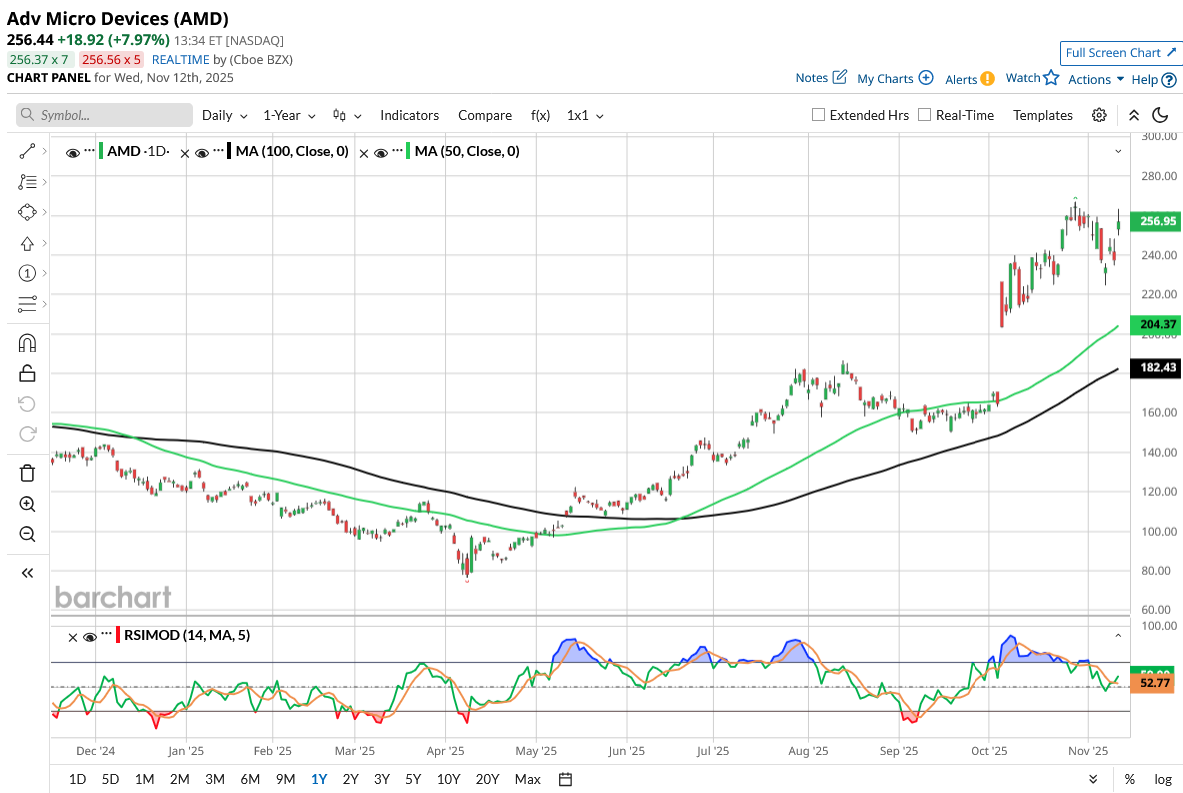Click the Symbol search input field
This screenshot has width=1183, height=793.
[104, 115]
